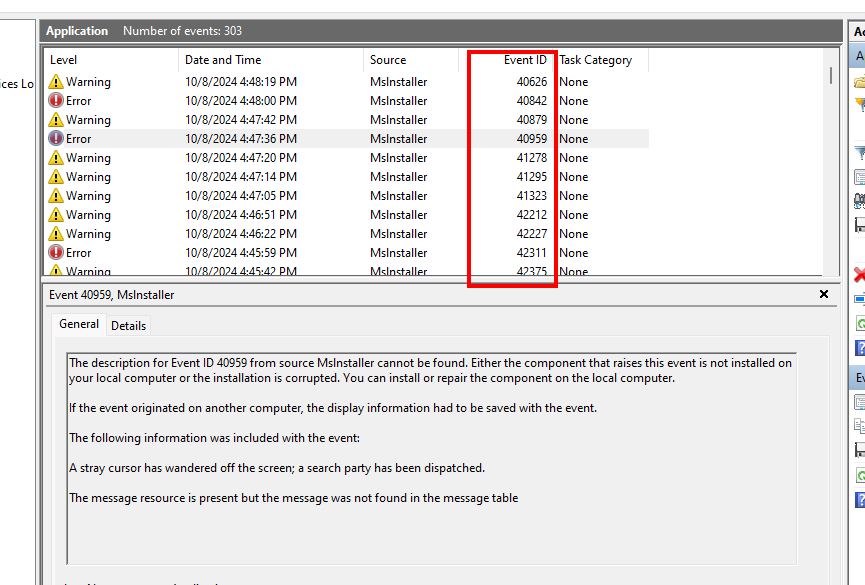Screen dimensions: 865x585
Task: Click Event ID value 41295
Action: click(x=532, y=177)
